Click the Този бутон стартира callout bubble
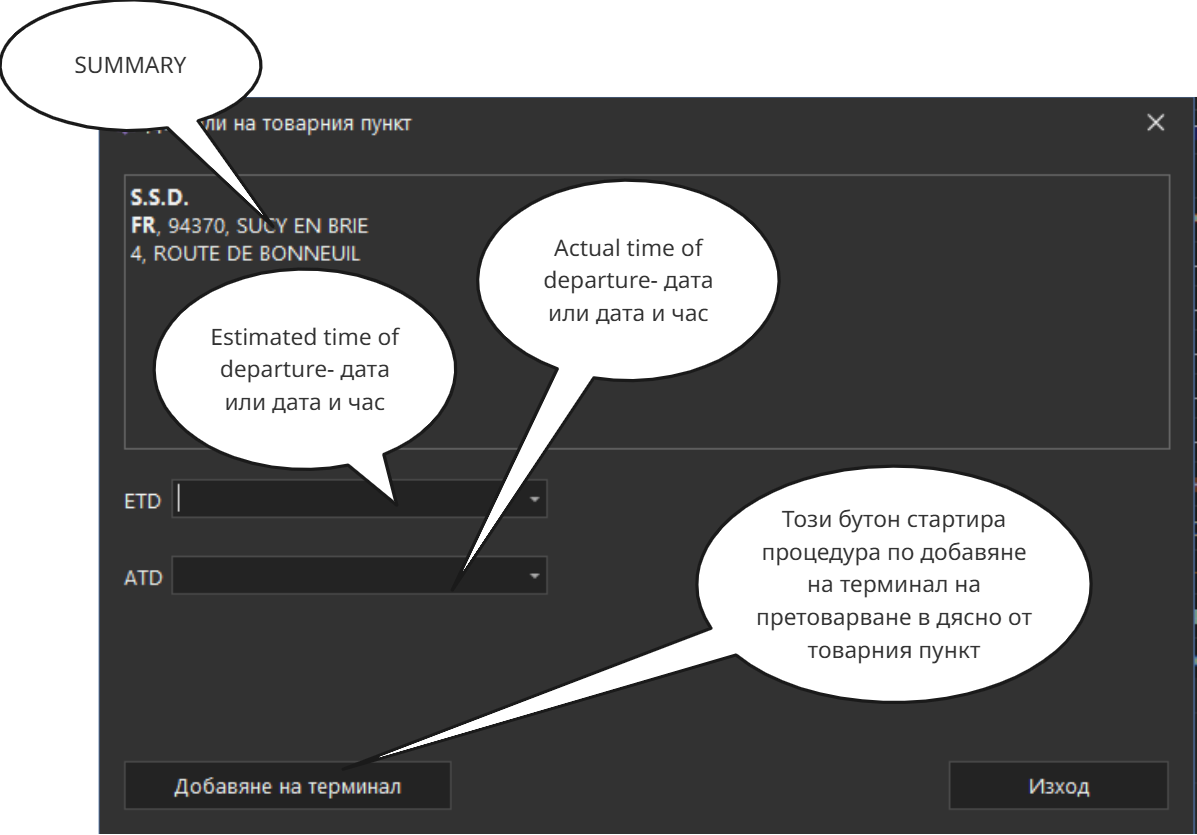 (893, 585)
